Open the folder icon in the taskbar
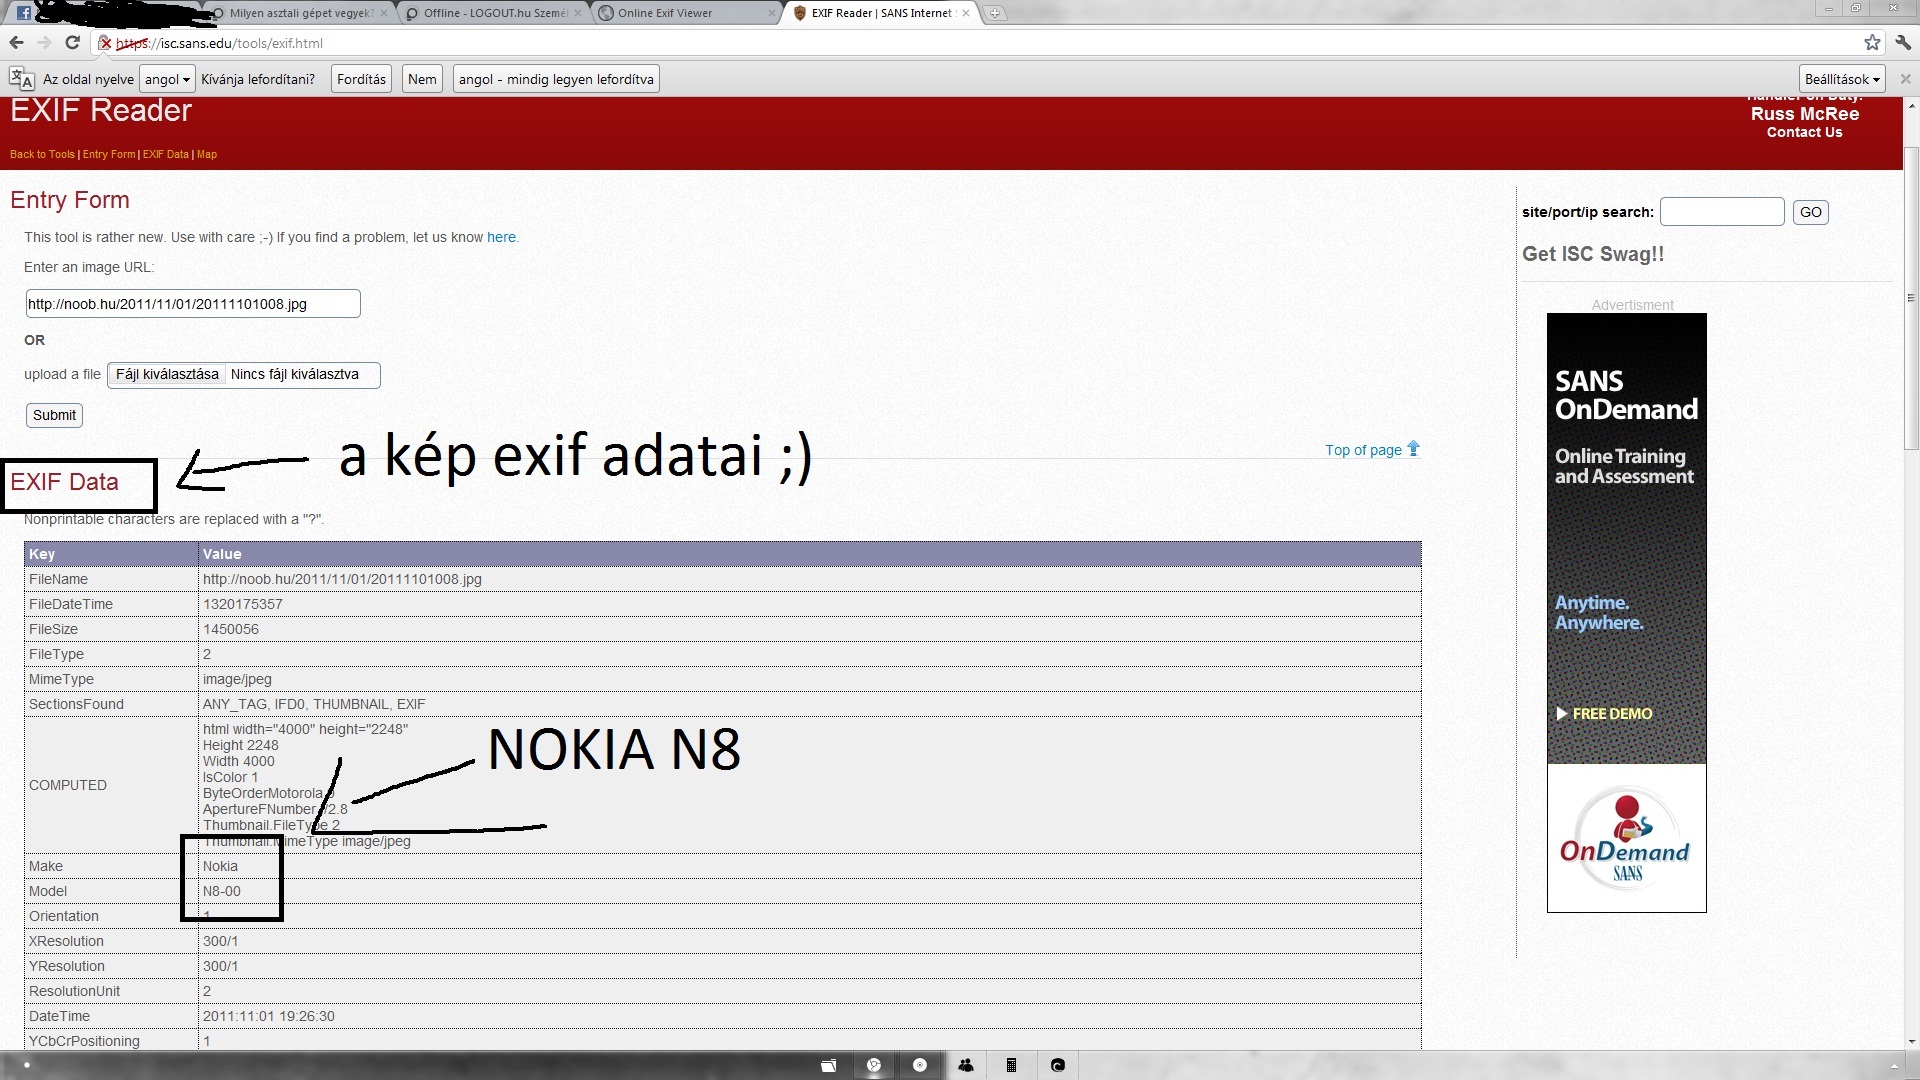Image resolution: width=1920 pixels, height=1080 pixels. click(x=828, y=1065)
